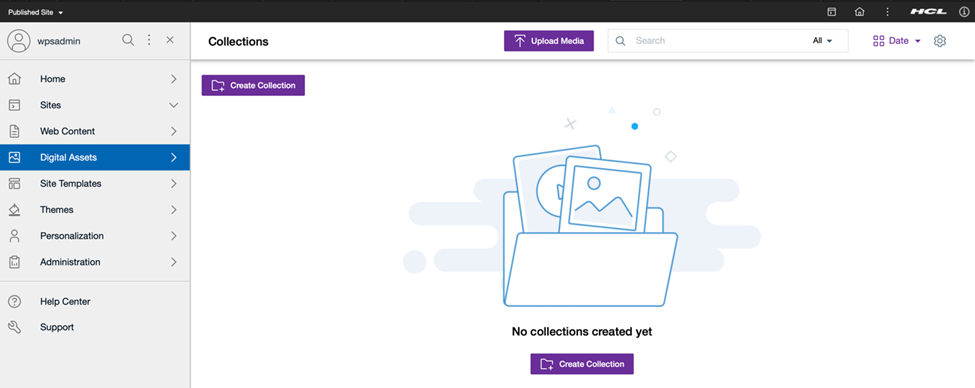The width and height of the screenshot is (975, 388).
Task: Expand the Web Content chevron
Action: [173, 131]
